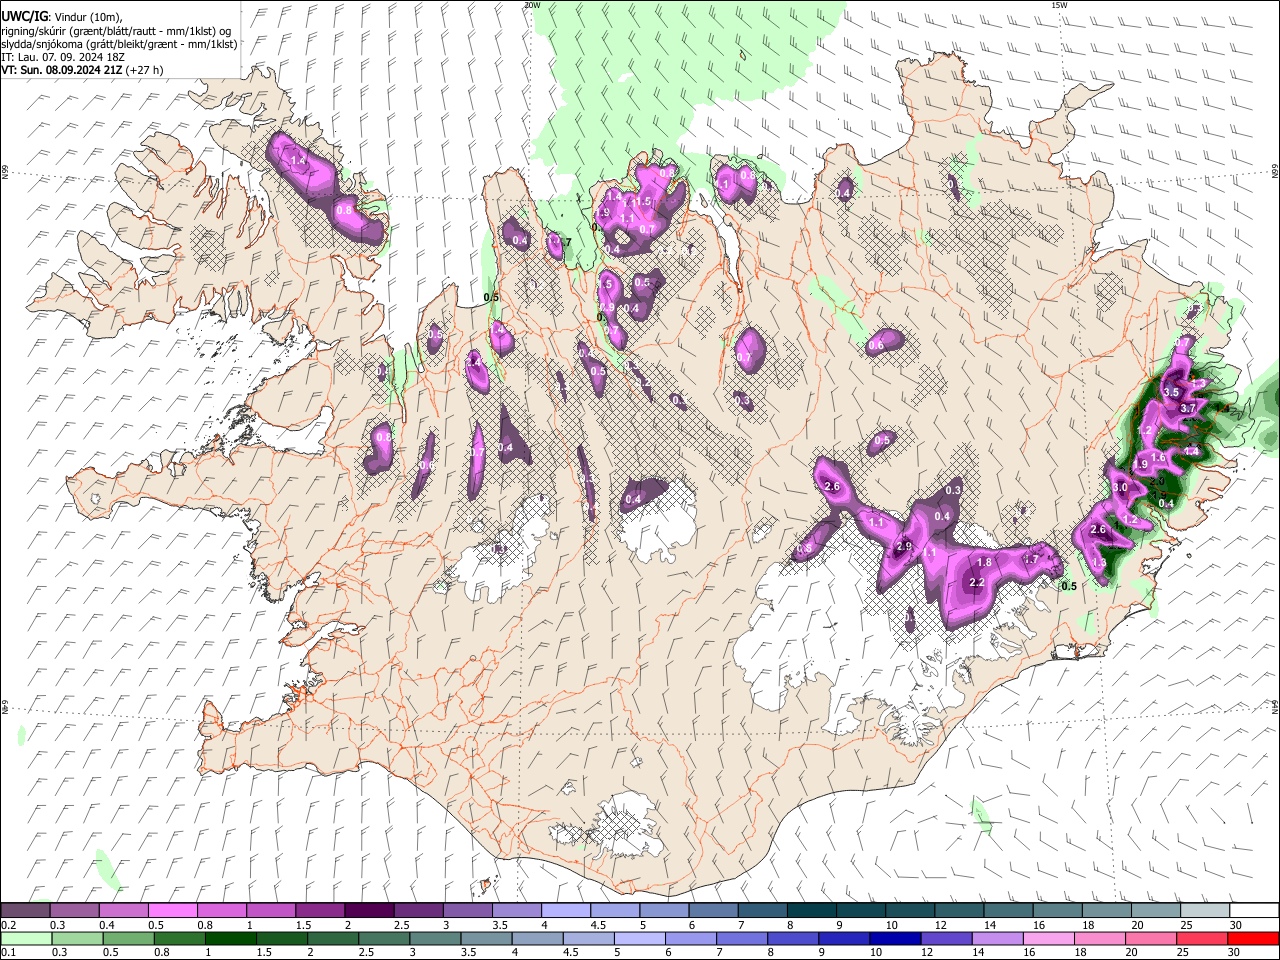Pick the grey-purple 0.2 swatch in purple legend row

[25, 911]
